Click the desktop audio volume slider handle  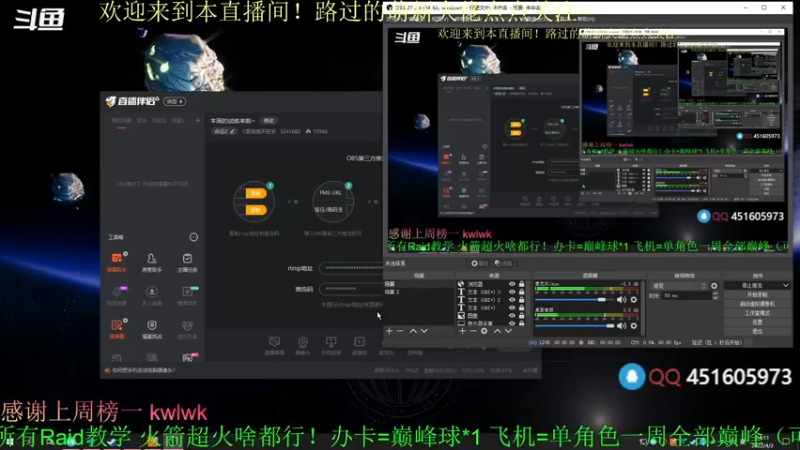coord(610,326)
